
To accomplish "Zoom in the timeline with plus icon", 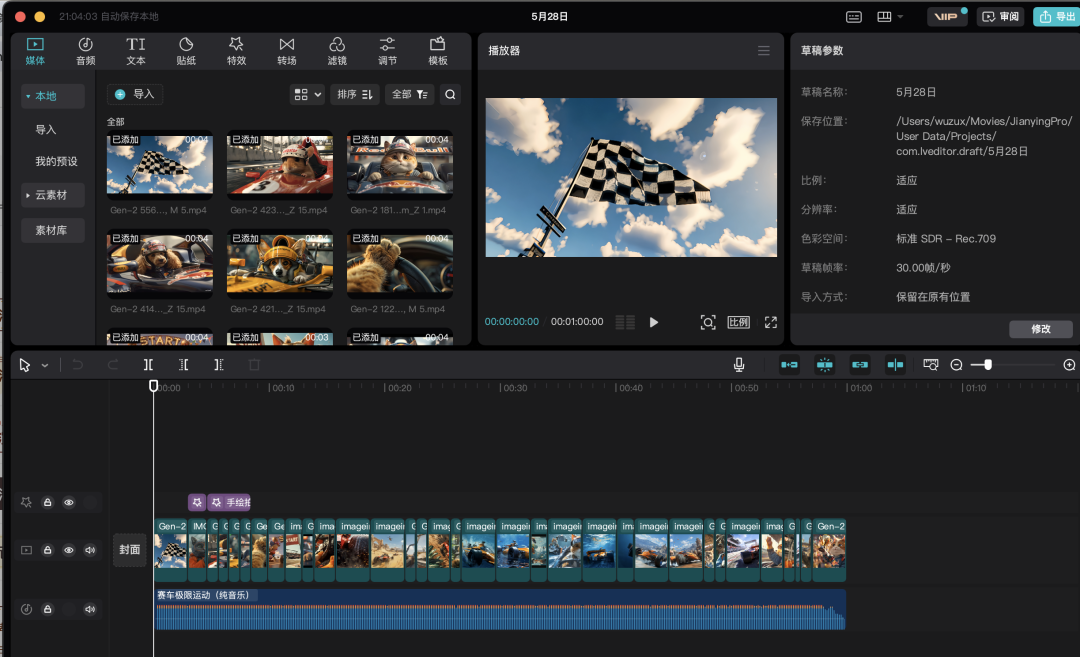I will pyautogui.click(x=1069, y=365).
